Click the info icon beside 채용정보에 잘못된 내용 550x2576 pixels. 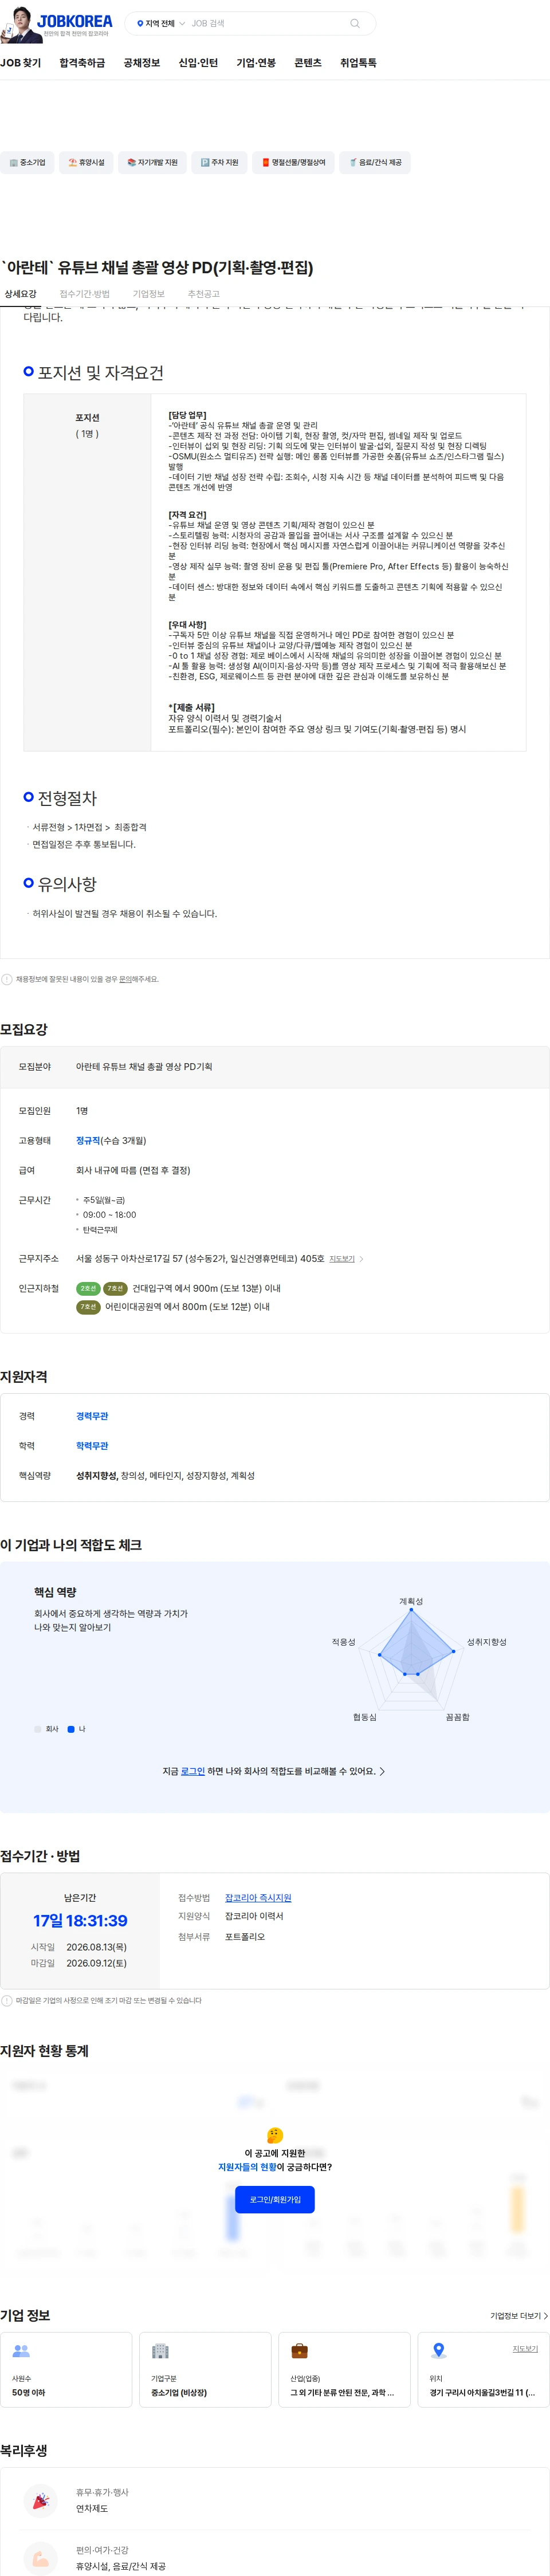coord(7,979)
